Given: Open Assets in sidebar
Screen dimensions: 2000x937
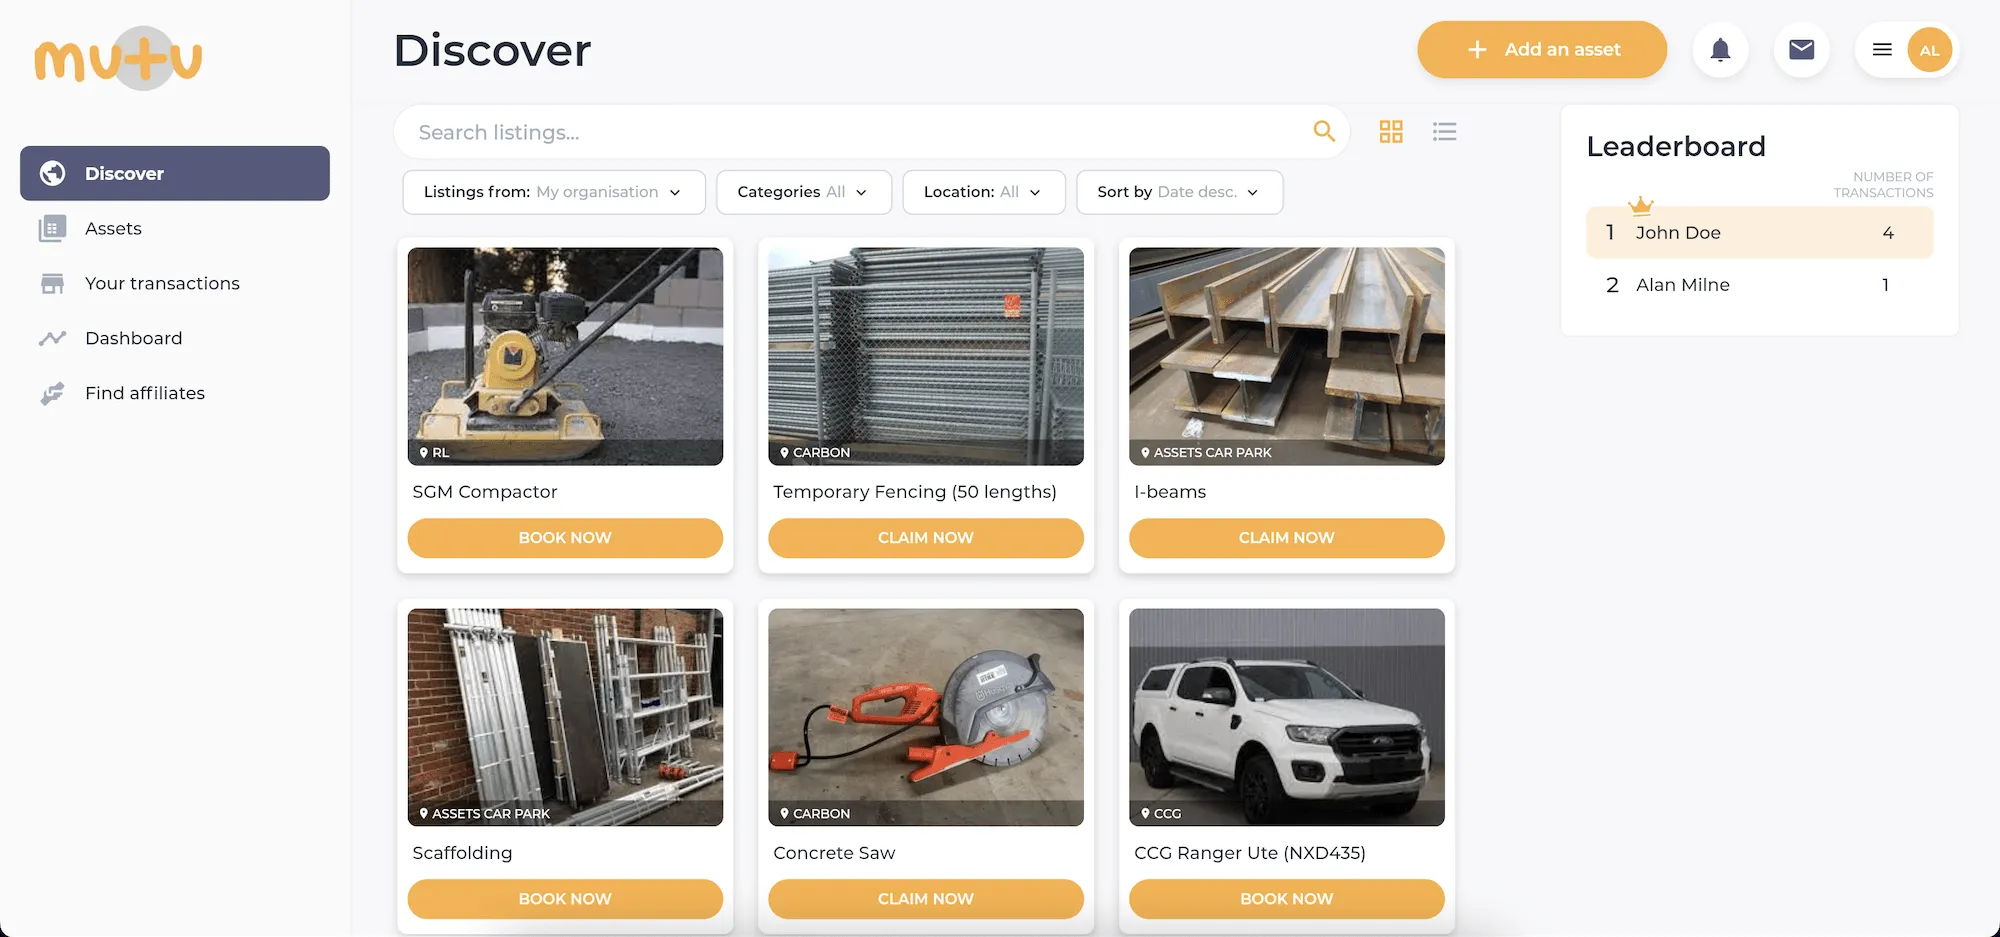Looking at the screenshot, I should (175, 229).
